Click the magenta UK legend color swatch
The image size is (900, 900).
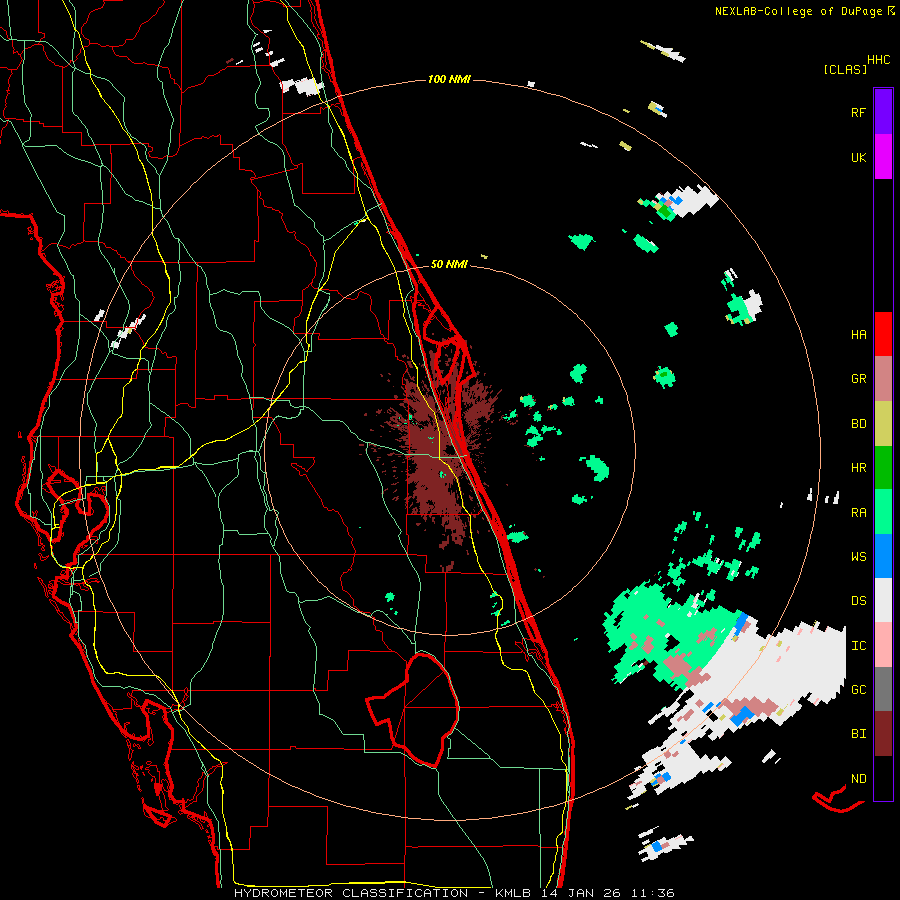click(x=883, y=157)
